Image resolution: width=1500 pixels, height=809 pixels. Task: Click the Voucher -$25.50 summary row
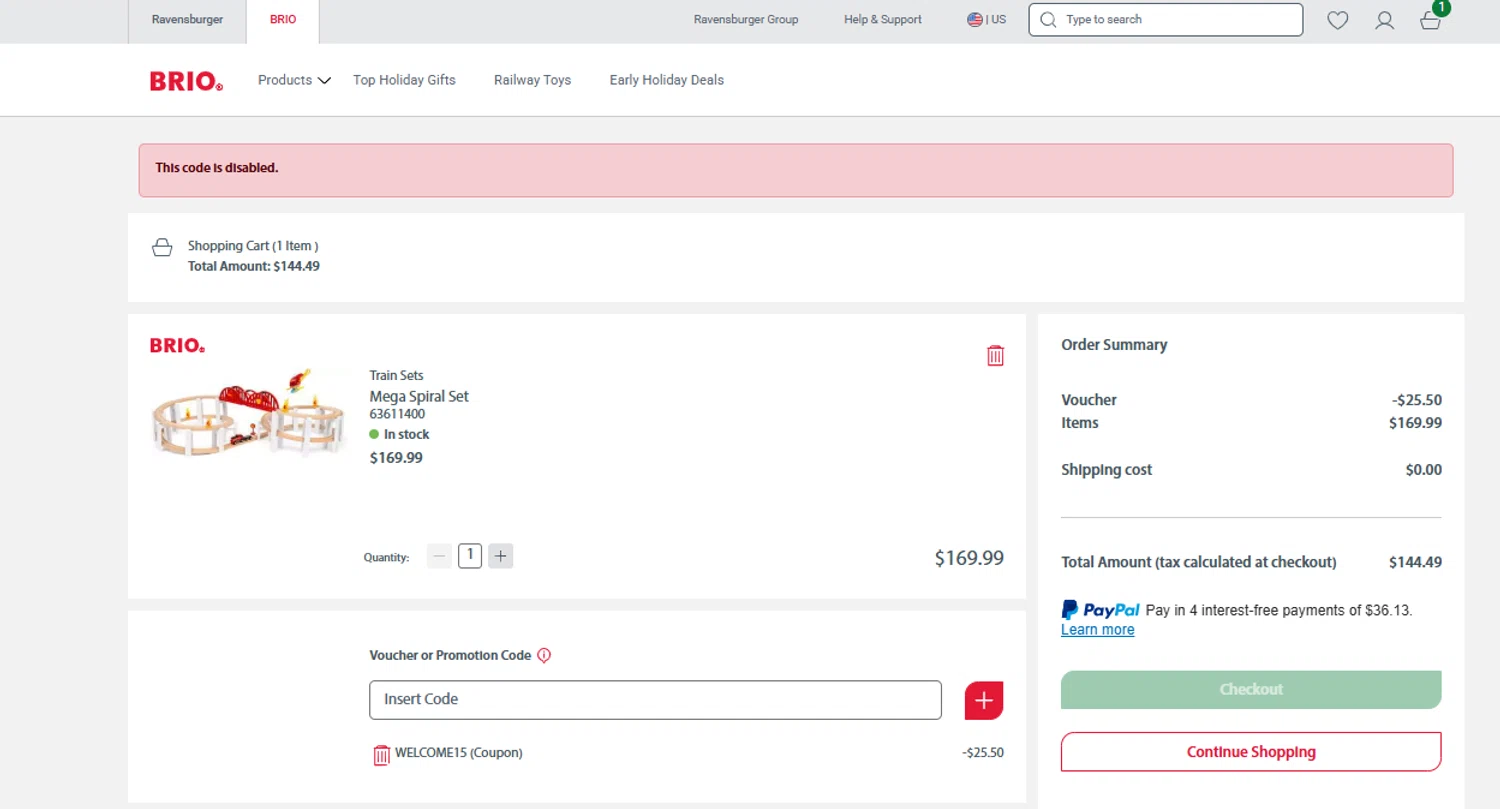1251,400
